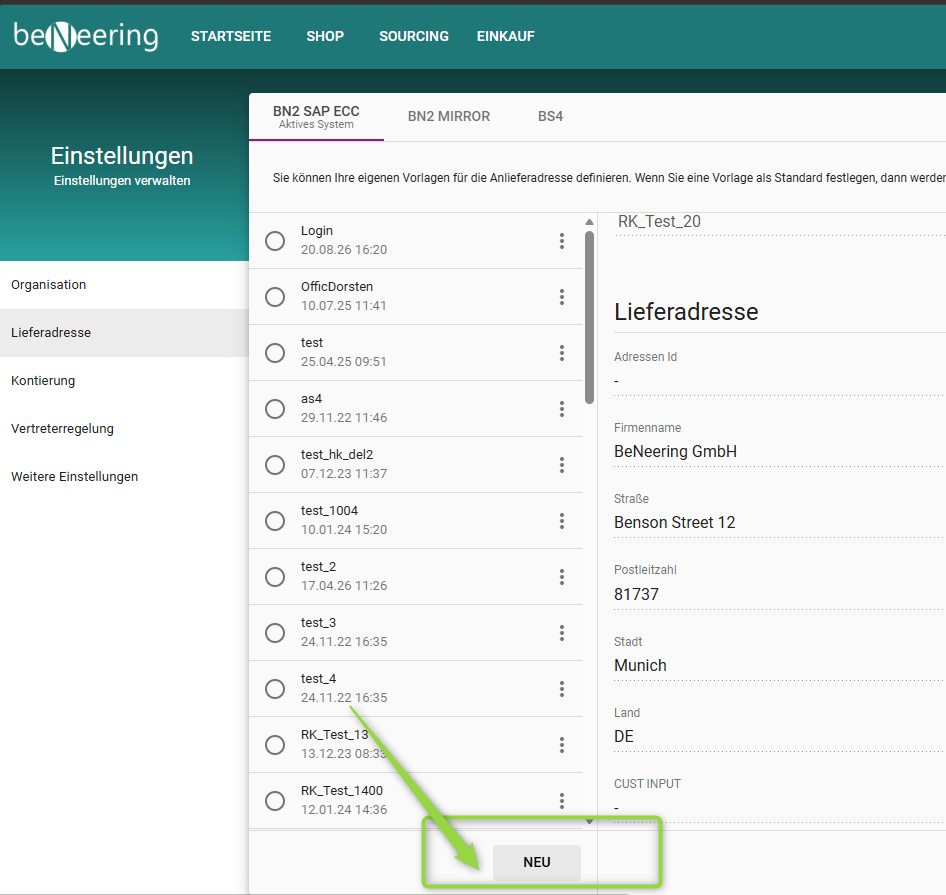Click the Straße field Benson Street 12
This screenshot has height=895, width=946.
pyautogui.click(x=779, y=523)
